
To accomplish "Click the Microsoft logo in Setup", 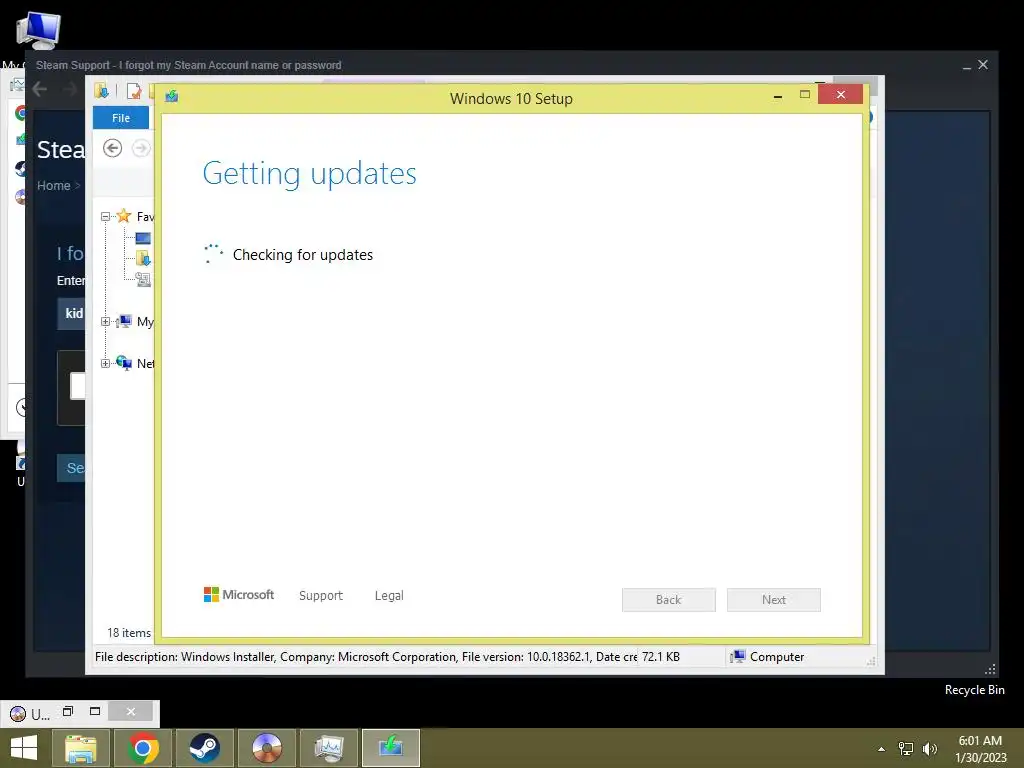I will [x=239, y=595].
